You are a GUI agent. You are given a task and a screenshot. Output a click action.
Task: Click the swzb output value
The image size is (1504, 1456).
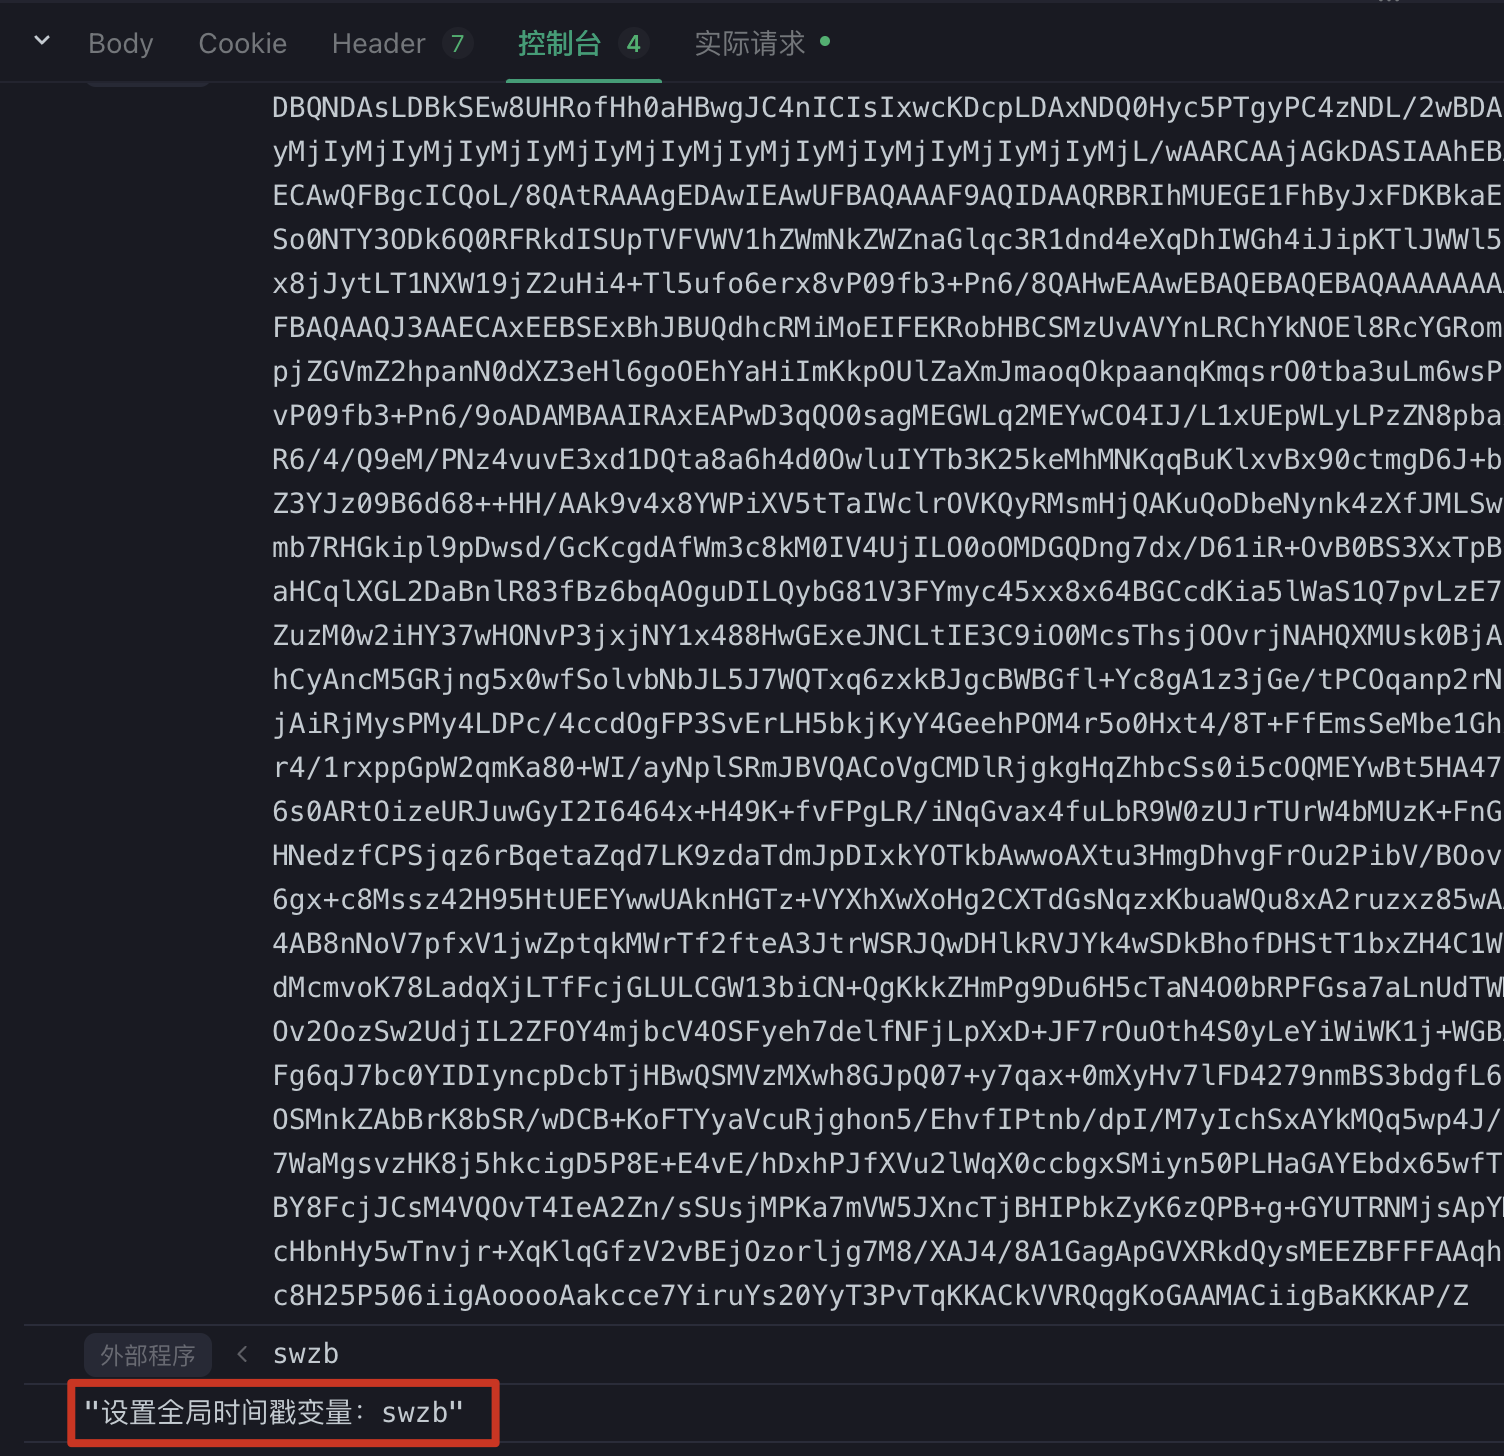coord(306,1354)
